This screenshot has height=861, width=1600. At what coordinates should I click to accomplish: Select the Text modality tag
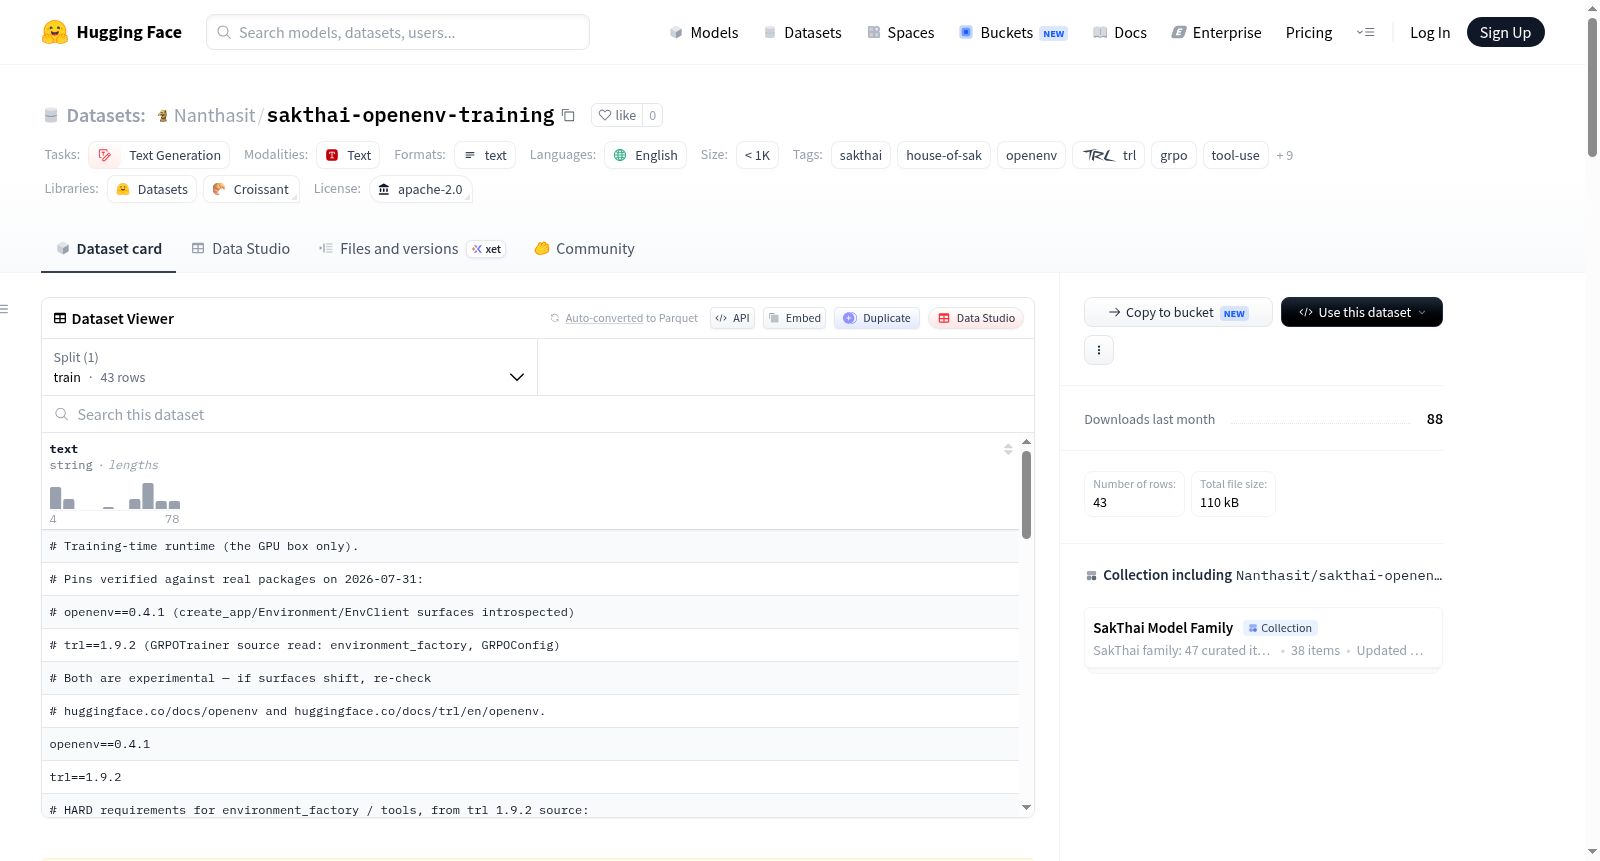[x=348, y=155]
